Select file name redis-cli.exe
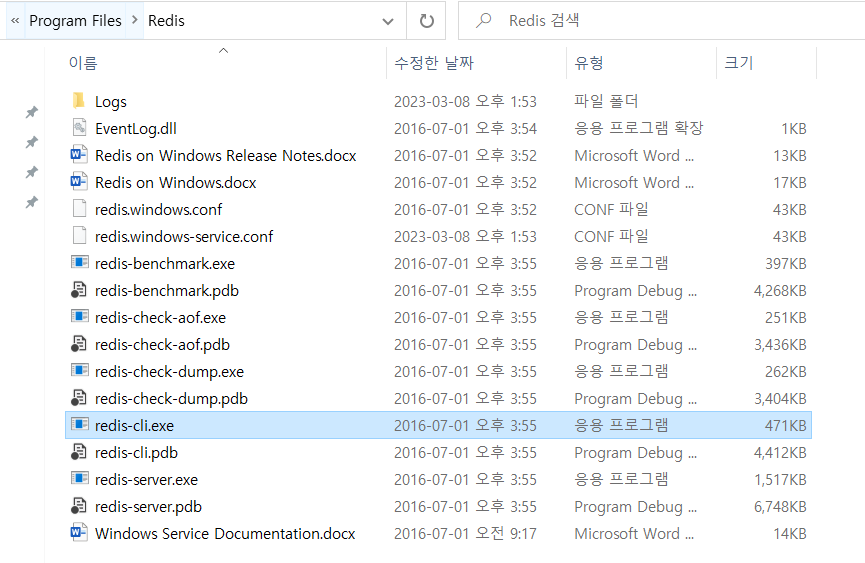 [134, 426]
